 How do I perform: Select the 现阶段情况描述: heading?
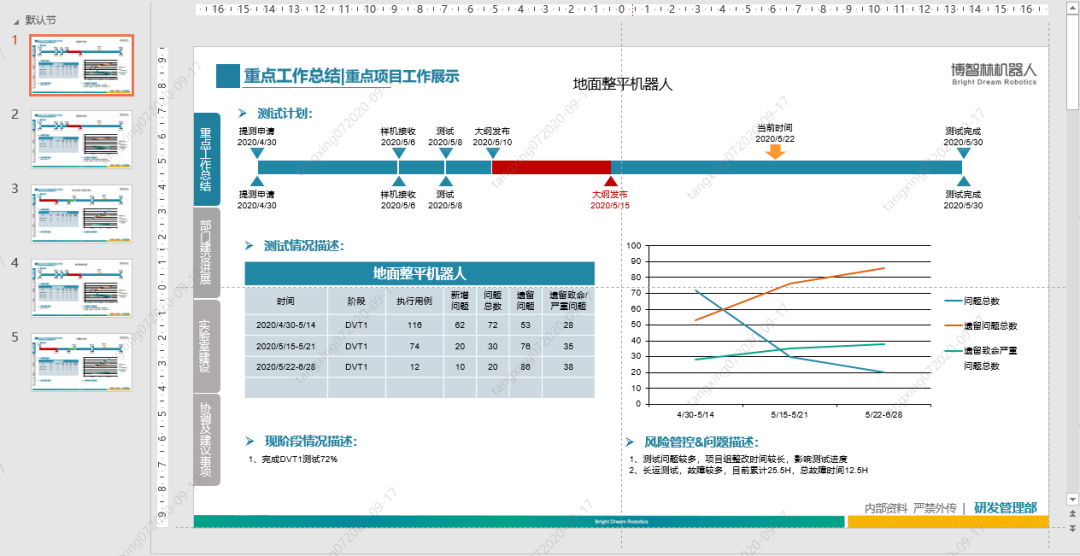pyautogui.click(x=311, y=442)
